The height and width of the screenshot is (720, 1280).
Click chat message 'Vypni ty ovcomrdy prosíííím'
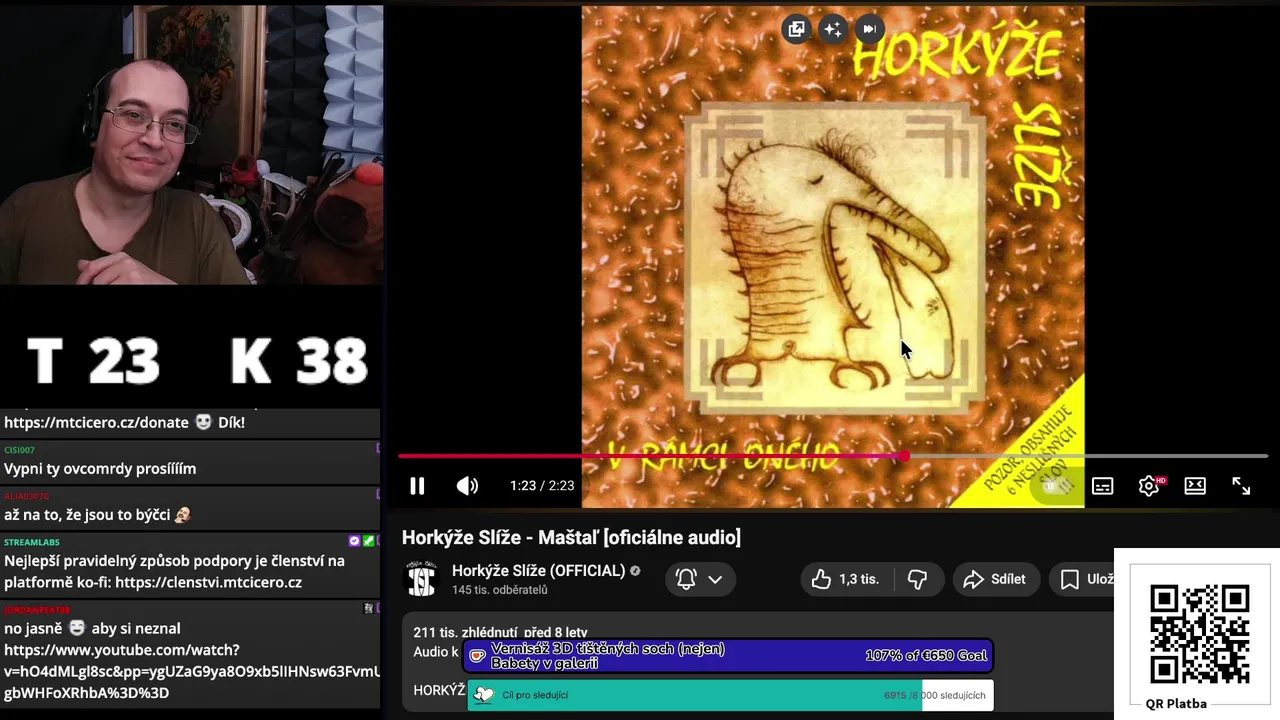click(100, 469)
